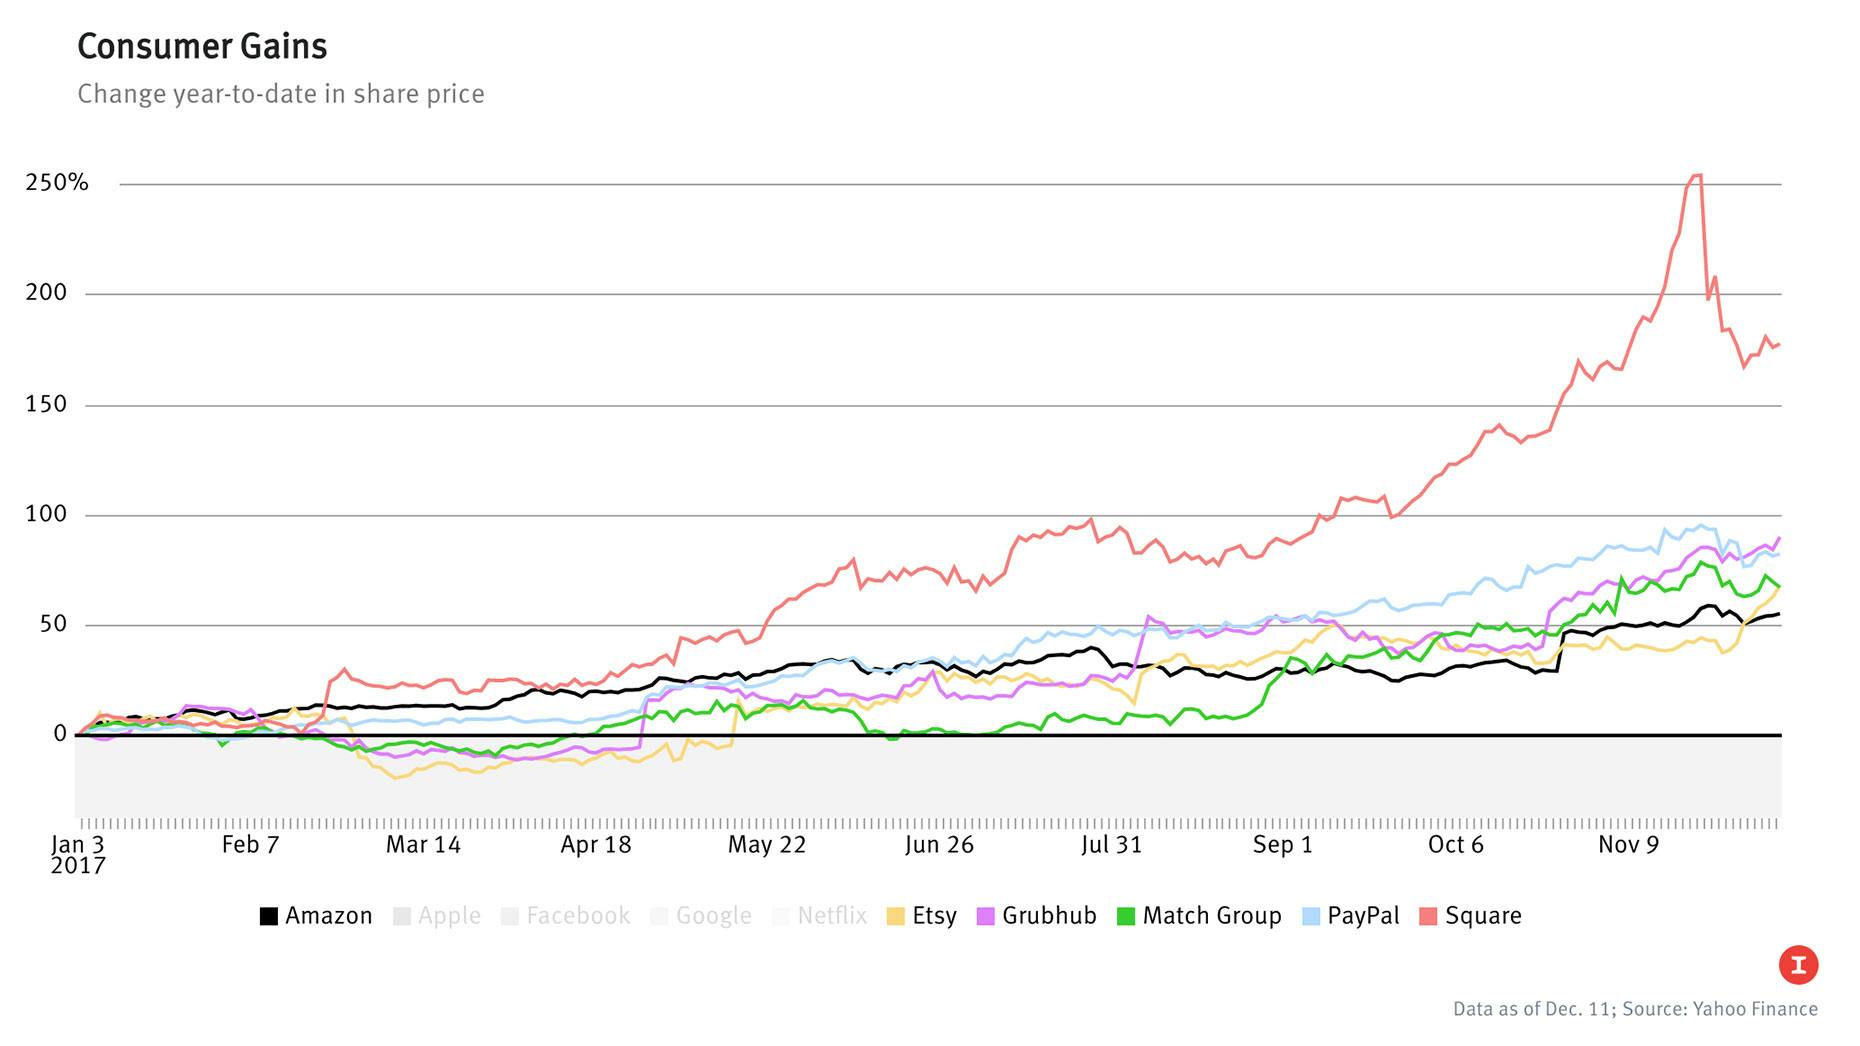Click the red Information logo icon
Viewport: 1860px width, 1046px height.
click(1798, 965)
